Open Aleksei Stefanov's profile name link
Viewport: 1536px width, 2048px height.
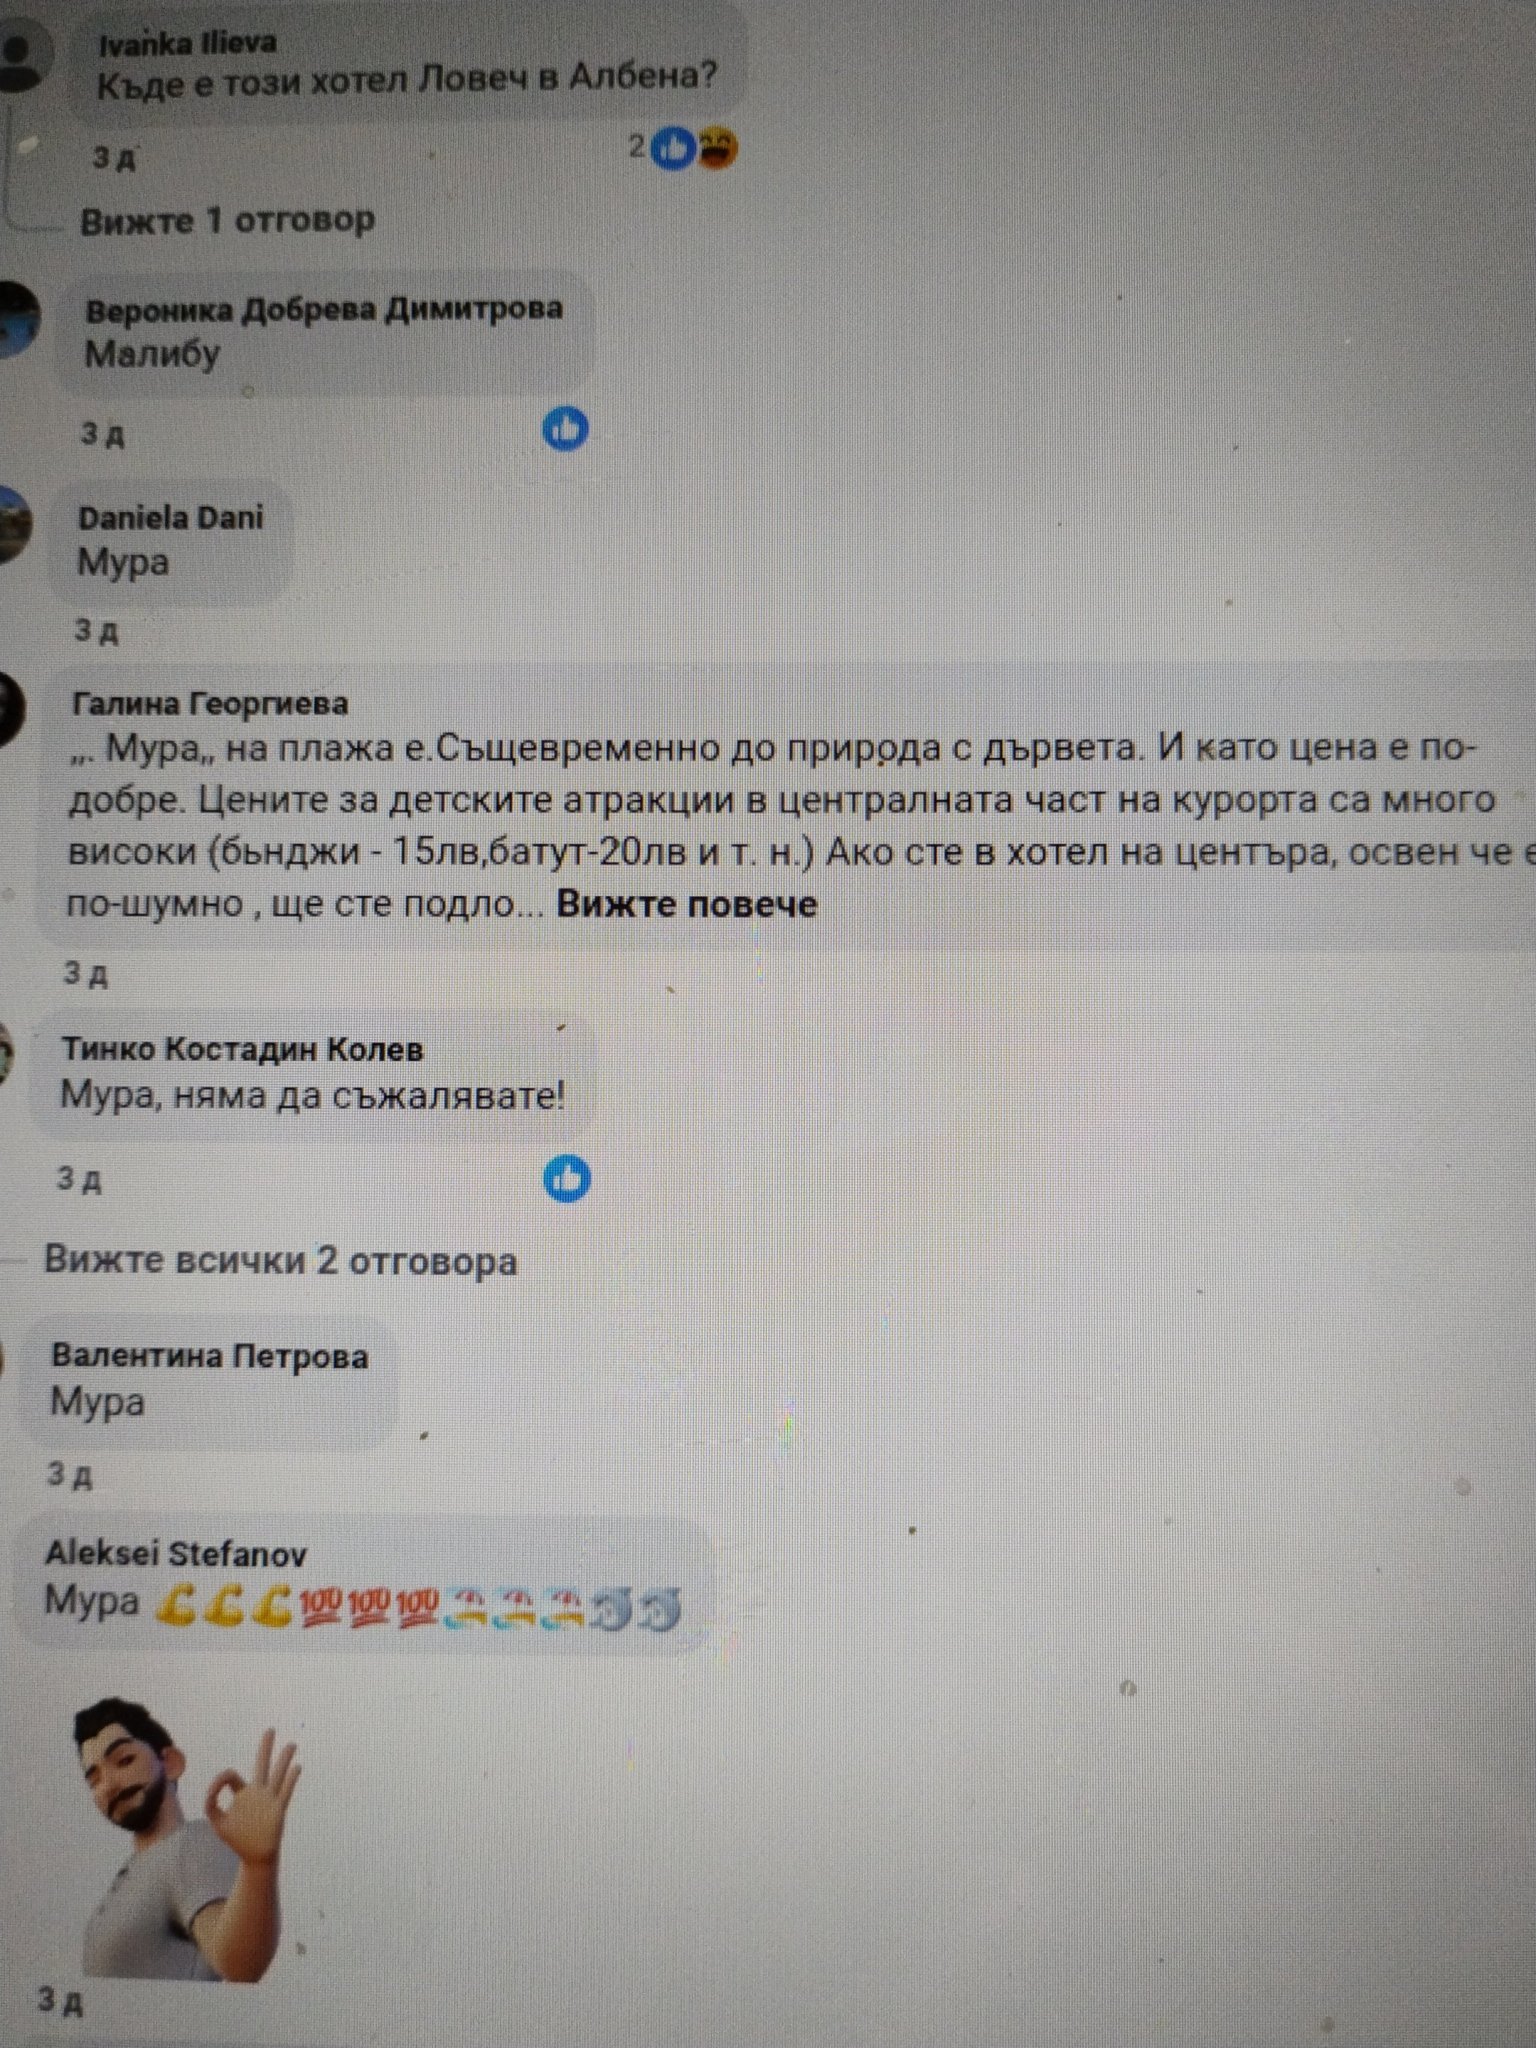click(176, 1553)
